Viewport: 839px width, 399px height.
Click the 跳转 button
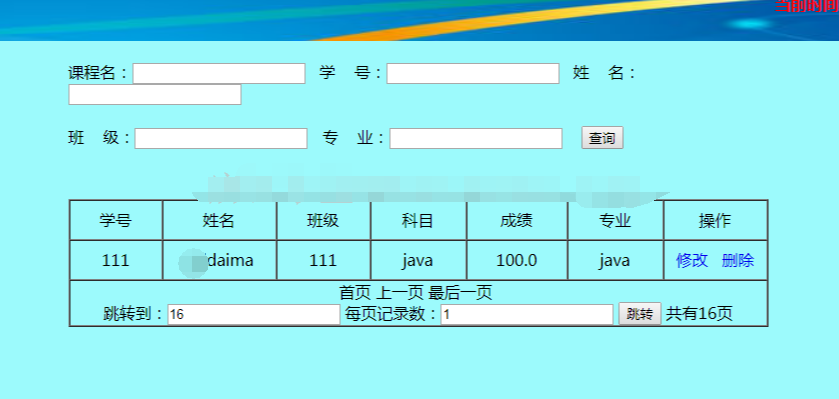pyautogui.click(x=640, y=314)
